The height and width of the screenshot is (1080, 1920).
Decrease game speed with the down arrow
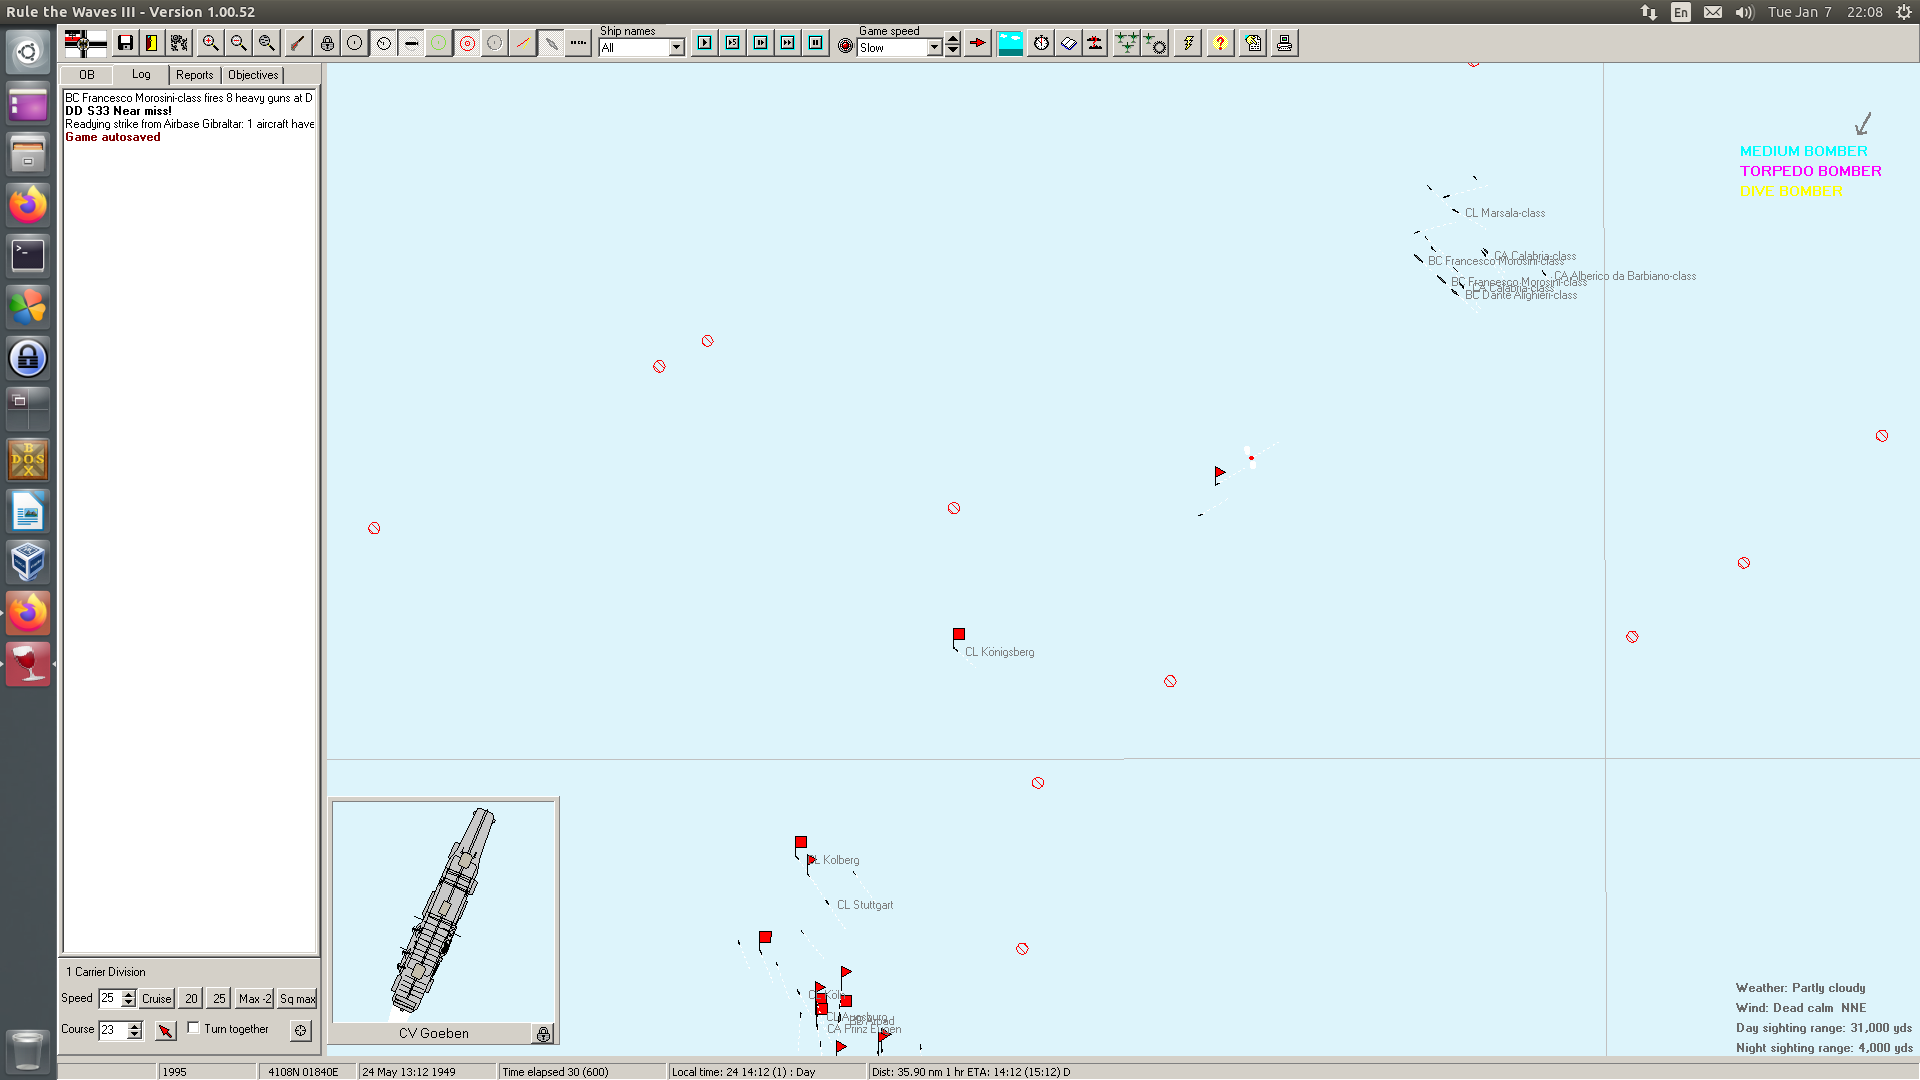(953, 51)
